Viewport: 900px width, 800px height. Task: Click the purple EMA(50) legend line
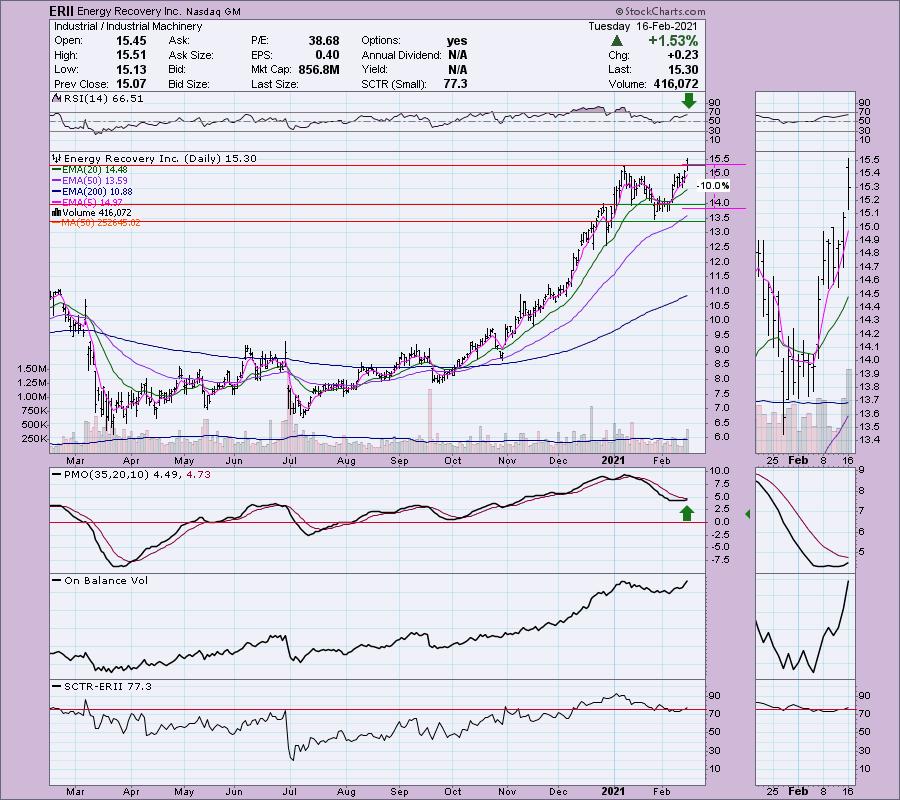(x=56, y=181)
